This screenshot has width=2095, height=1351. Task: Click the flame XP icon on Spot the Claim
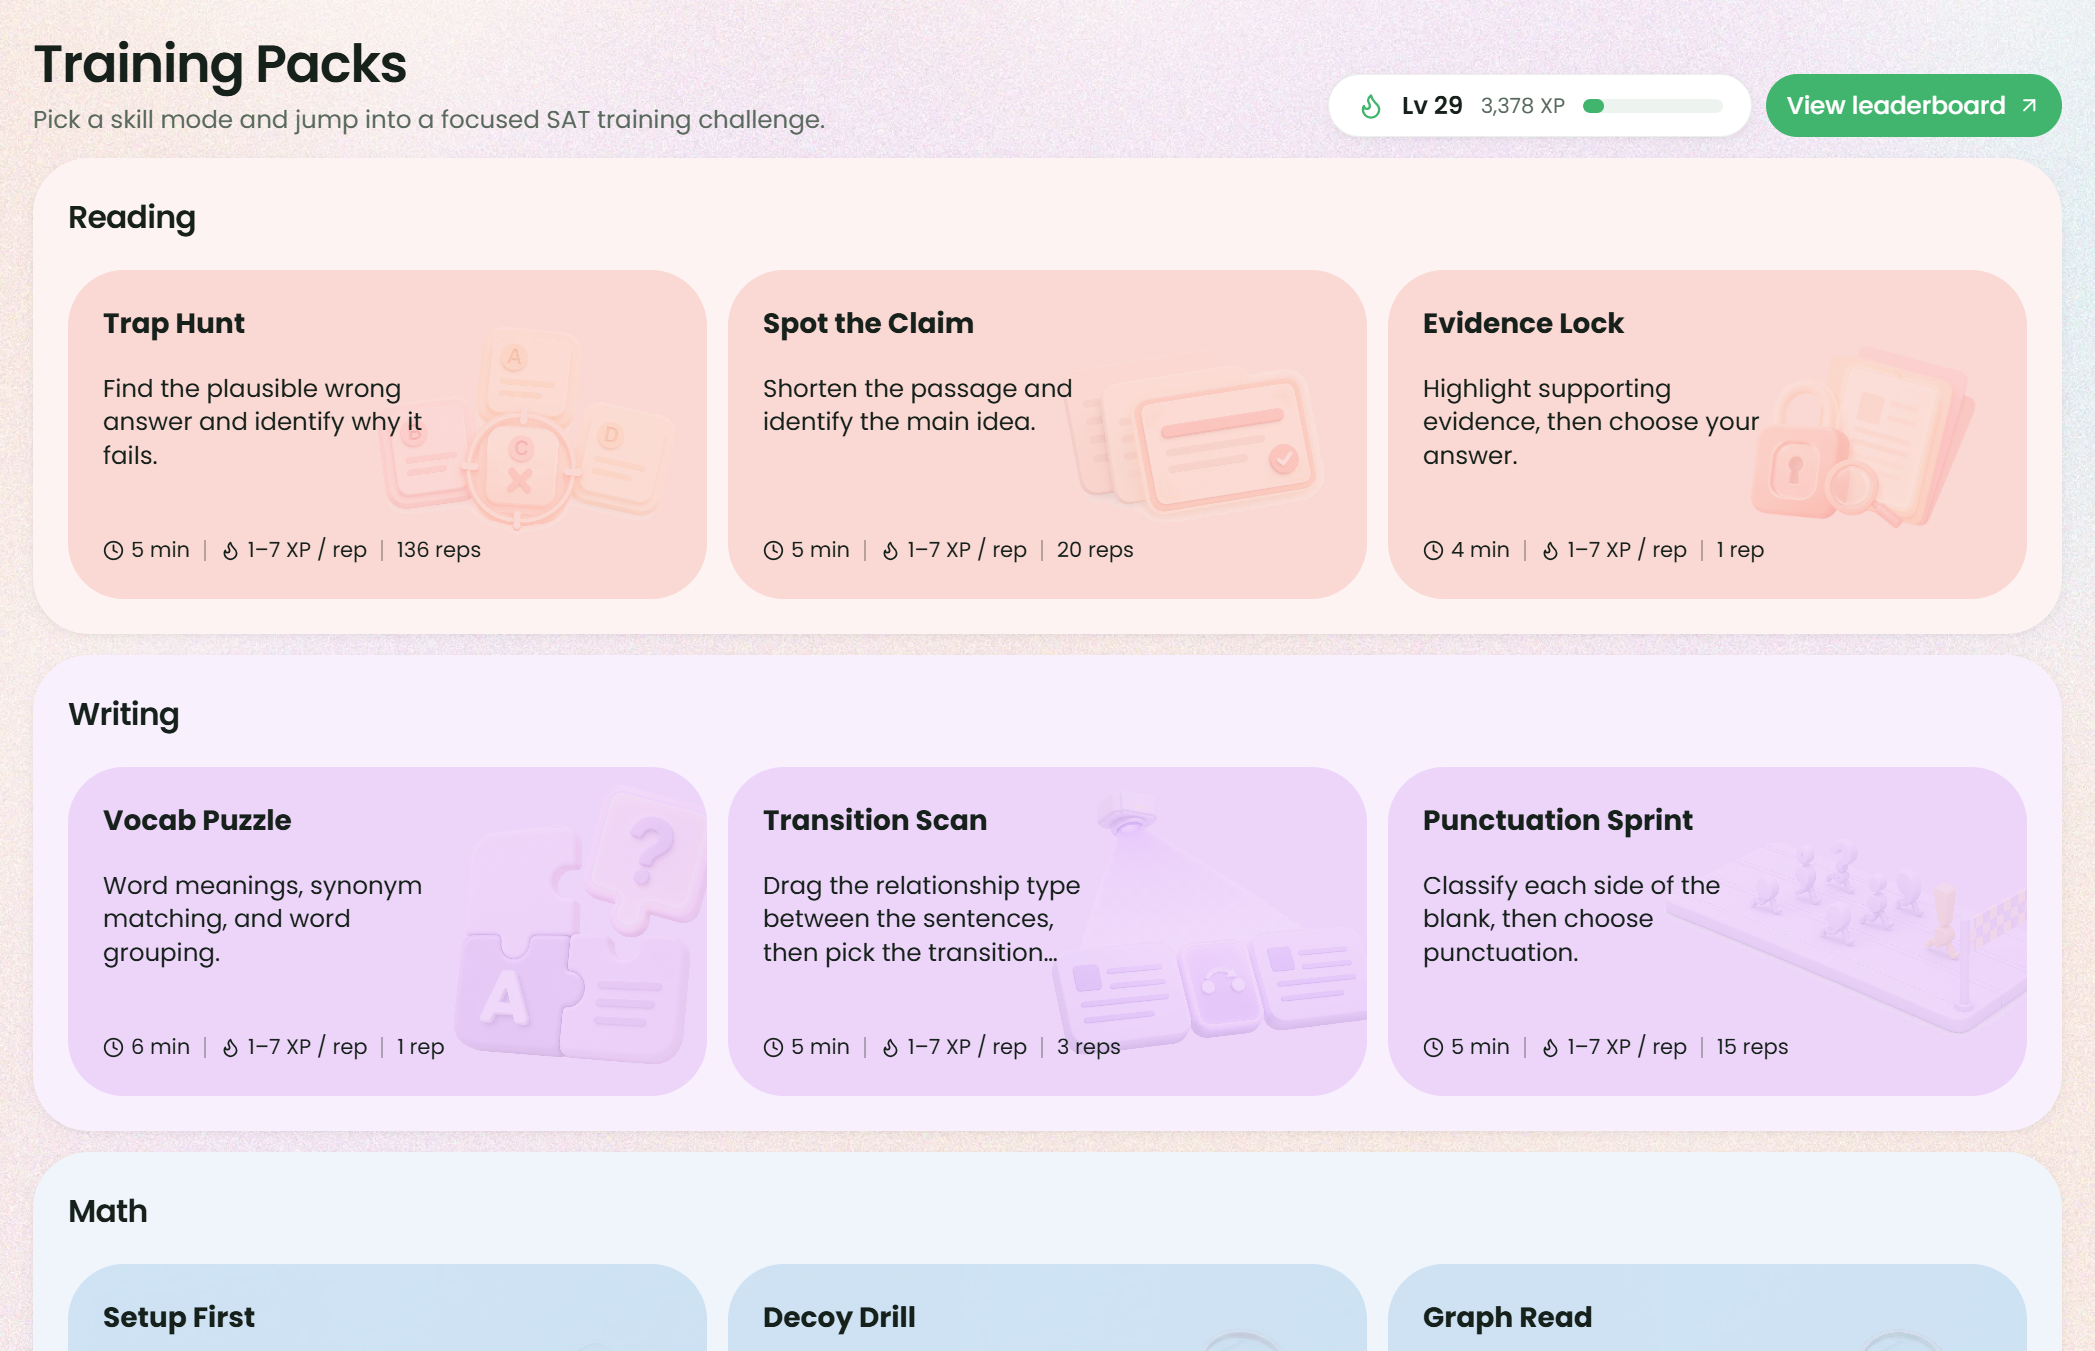pyautogui.click(x=890, y=550)
